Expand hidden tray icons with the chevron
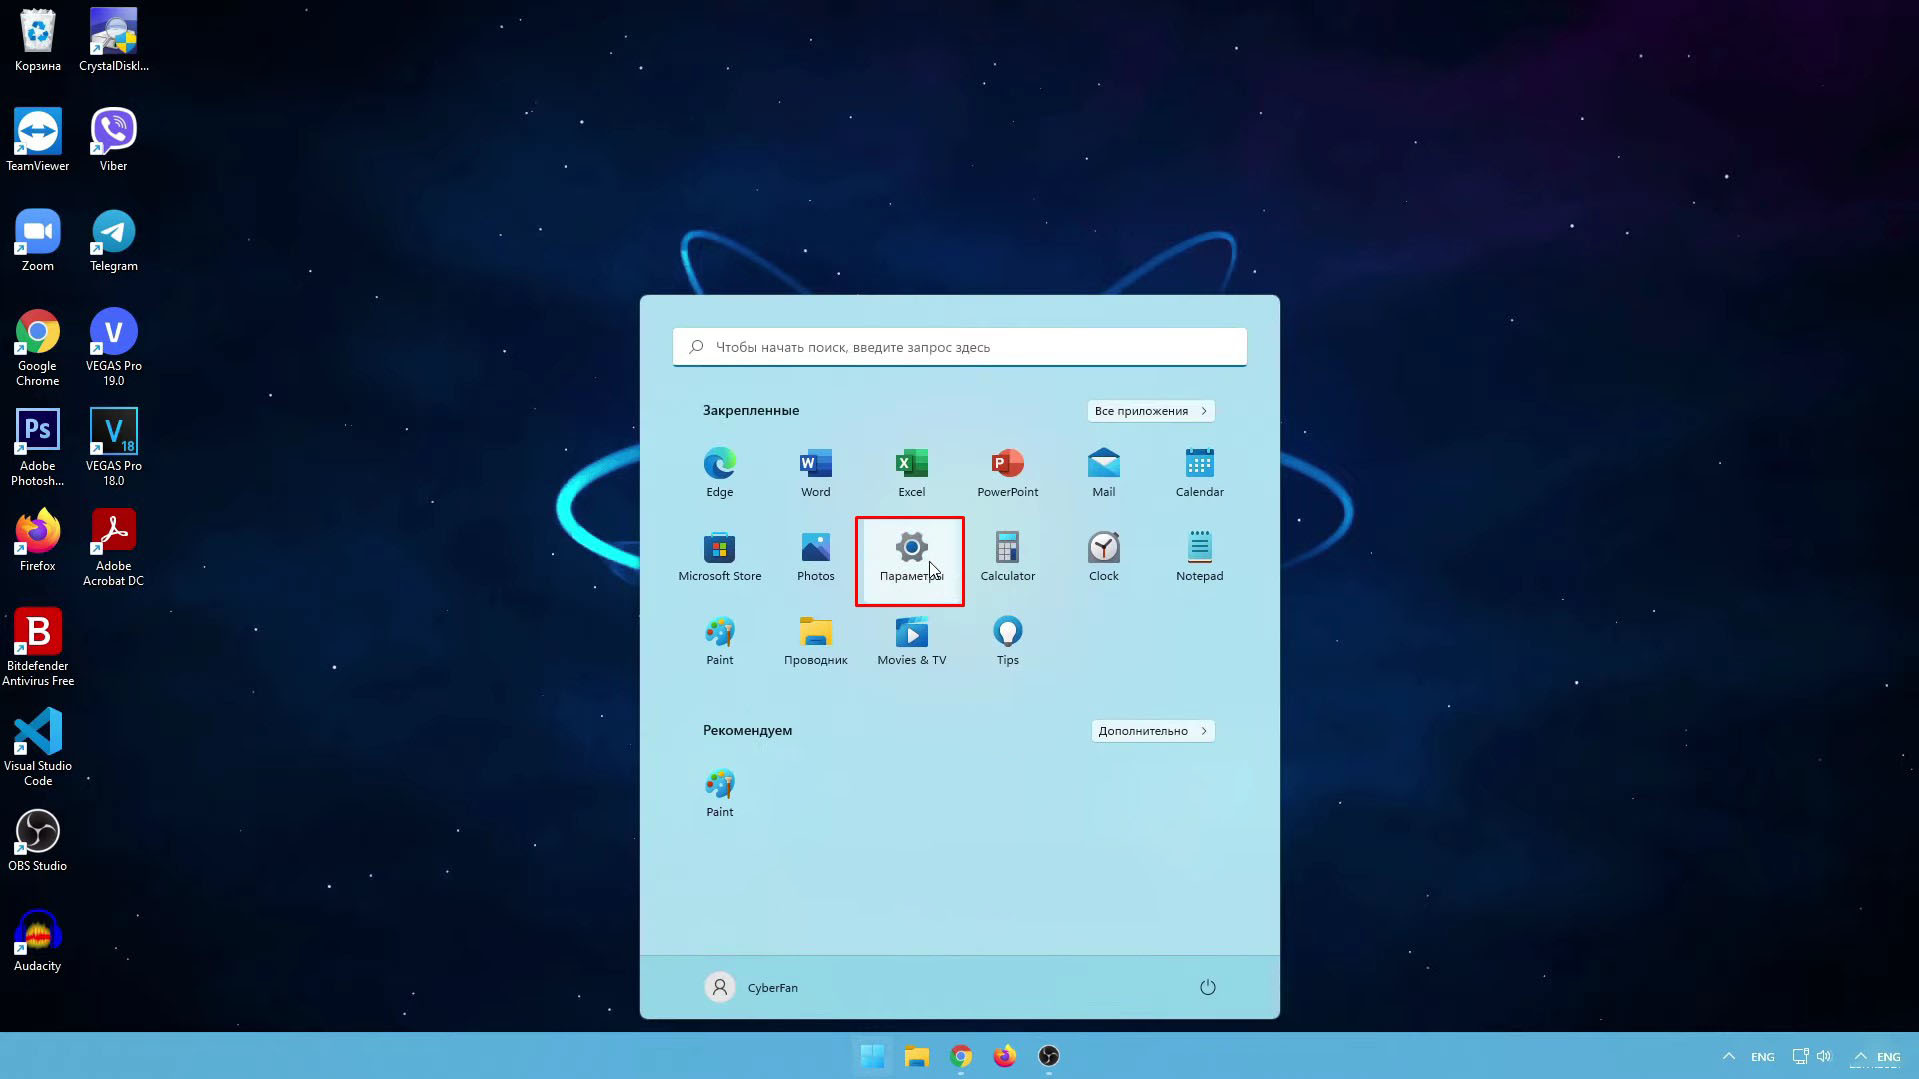The width and height of the screenshot is (1919, 1079). [1728, 1055]
